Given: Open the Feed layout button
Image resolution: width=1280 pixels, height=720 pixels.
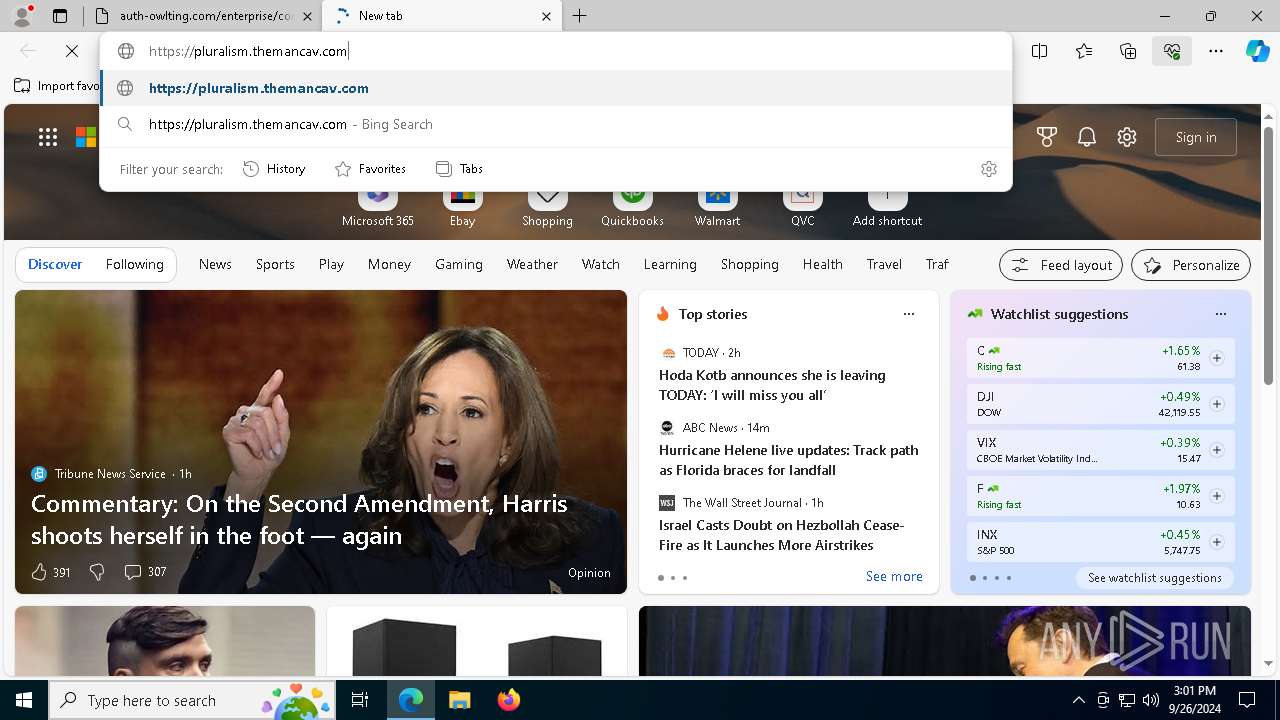Looking at the screenshot, I should 1061,265.
